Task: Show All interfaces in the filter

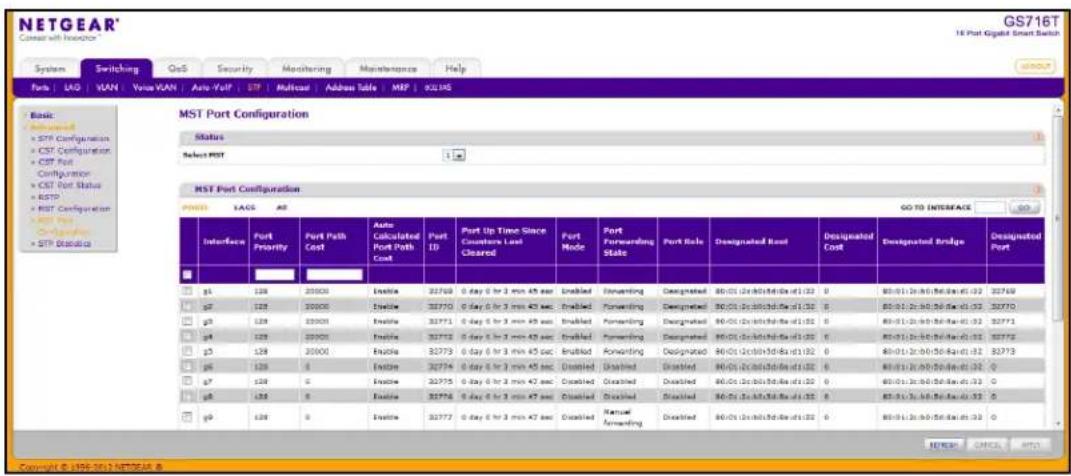Action: 281,206
